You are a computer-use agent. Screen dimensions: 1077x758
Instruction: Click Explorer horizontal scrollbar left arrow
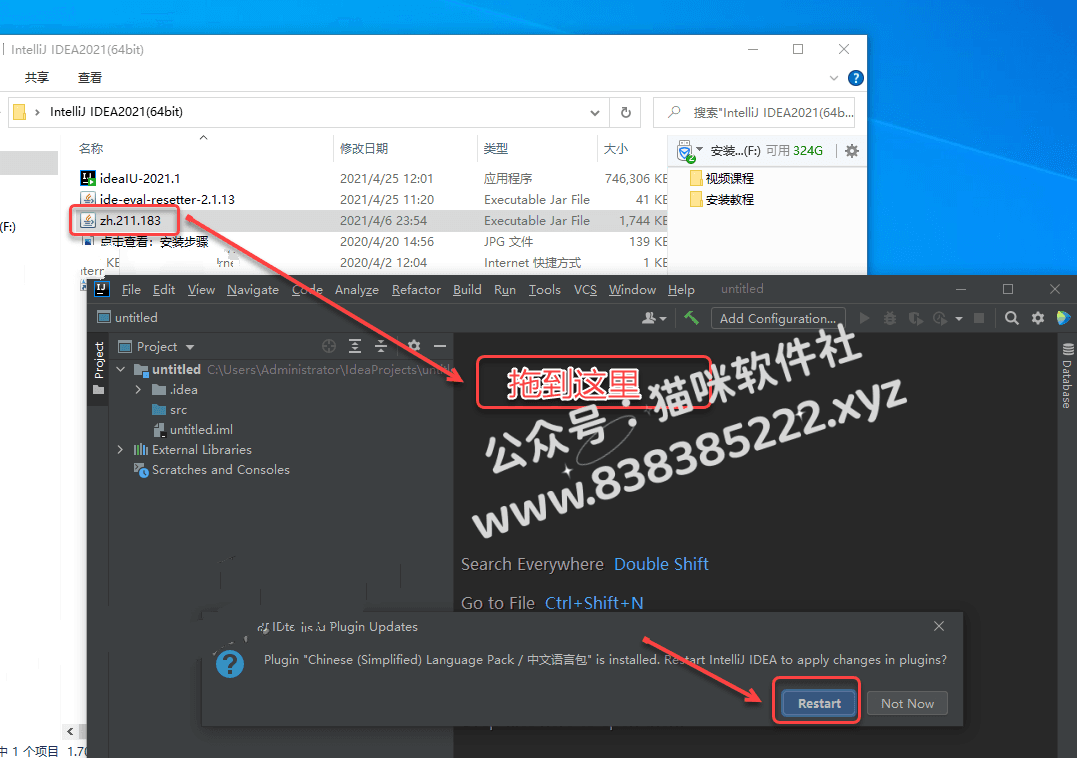point(70,731)
